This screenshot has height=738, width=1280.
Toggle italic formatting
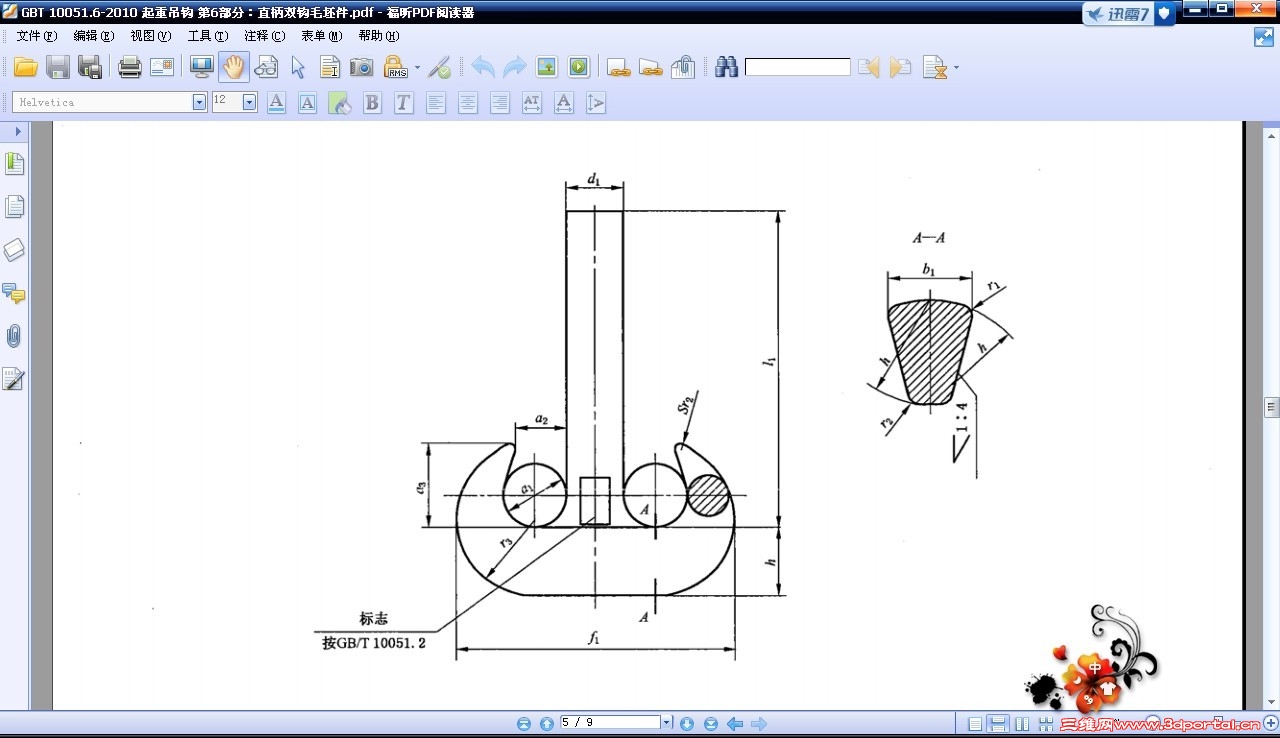[x=404, y=102]
